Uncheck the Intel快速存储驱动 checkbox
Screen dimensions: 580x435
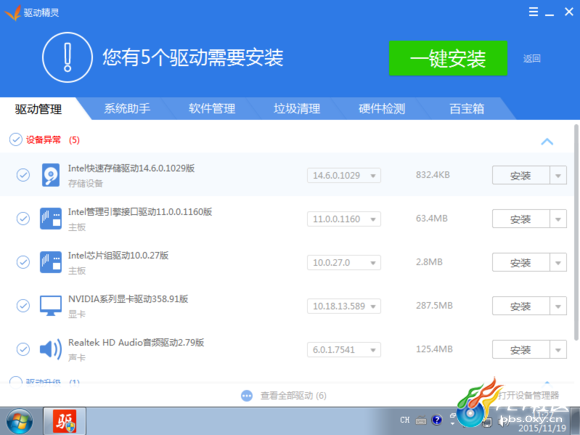coord(23,175)
